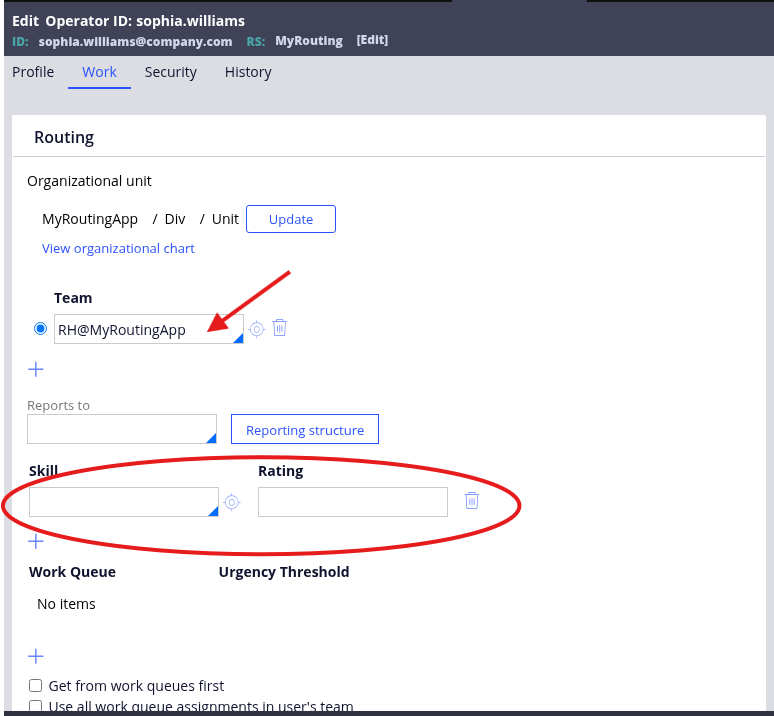Add a new team with plus icon

click(36, 369)
